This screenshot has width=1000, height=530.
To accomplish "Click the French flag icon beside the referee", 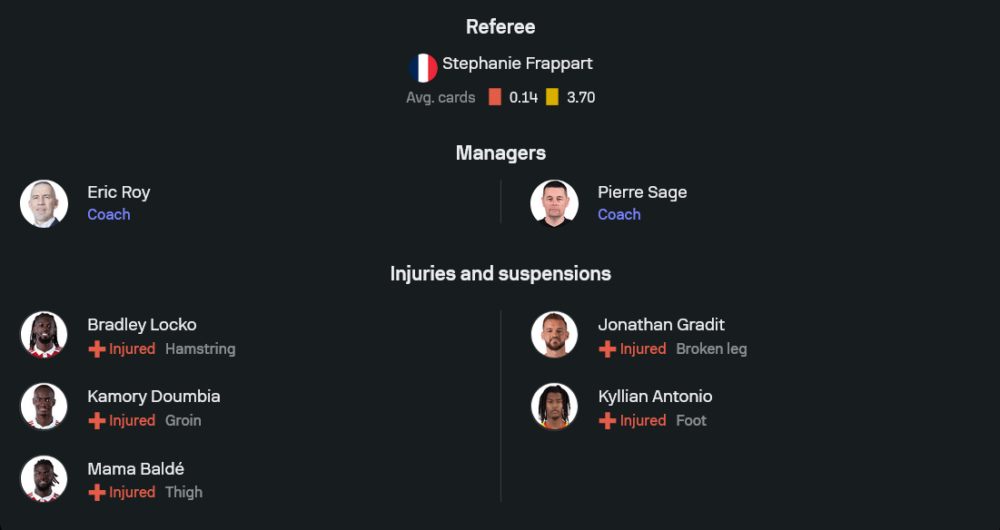I will tap(423, 68).
